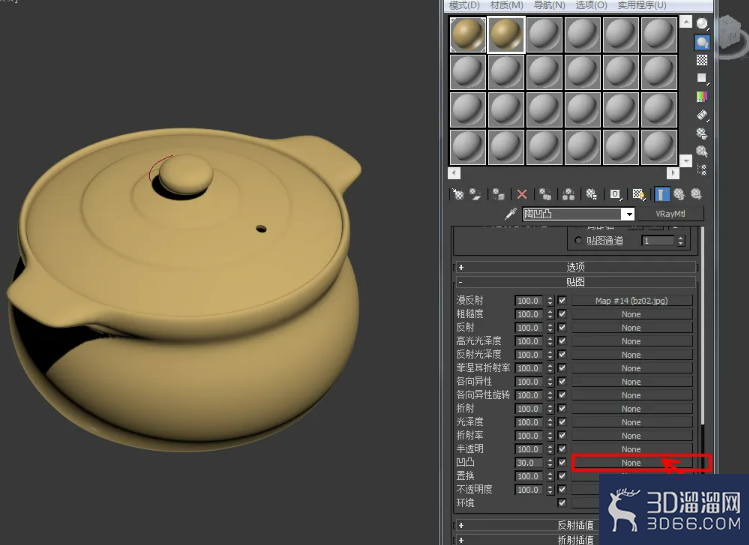Open the material name dropdown arrow
The image size is (749, 545).
coord(629,214)
